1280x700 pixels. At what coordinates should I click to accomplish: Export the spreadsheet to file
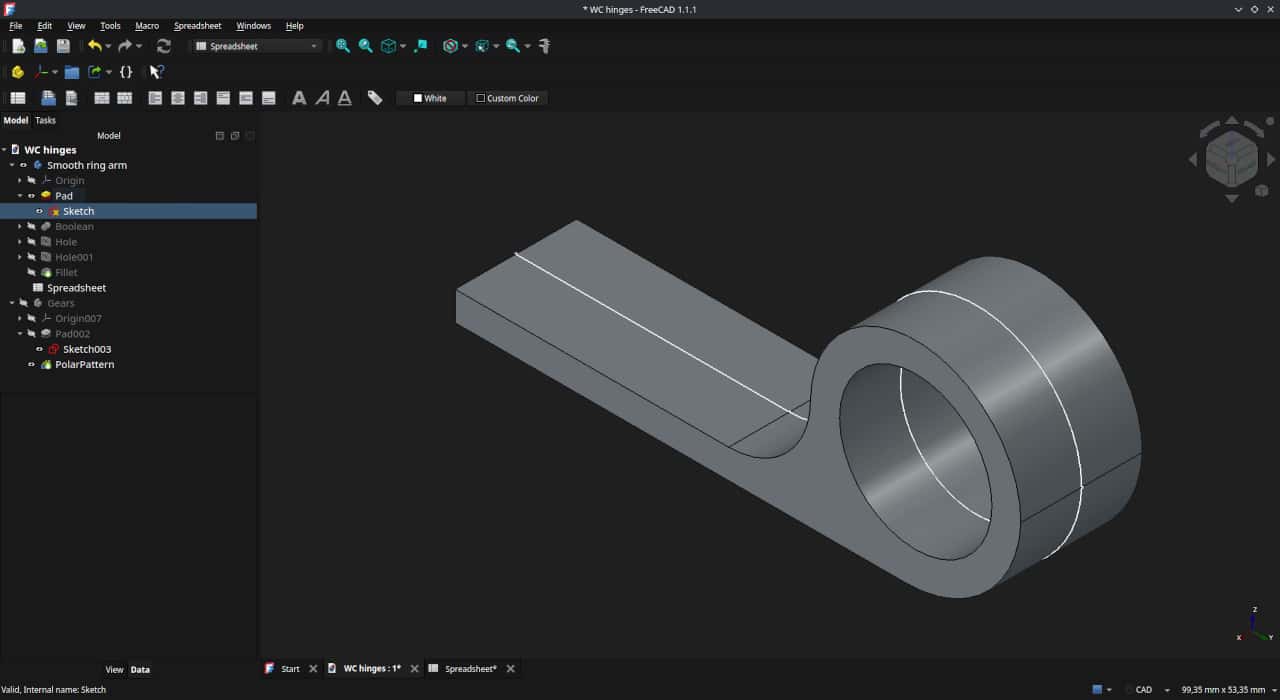(71, 98)
